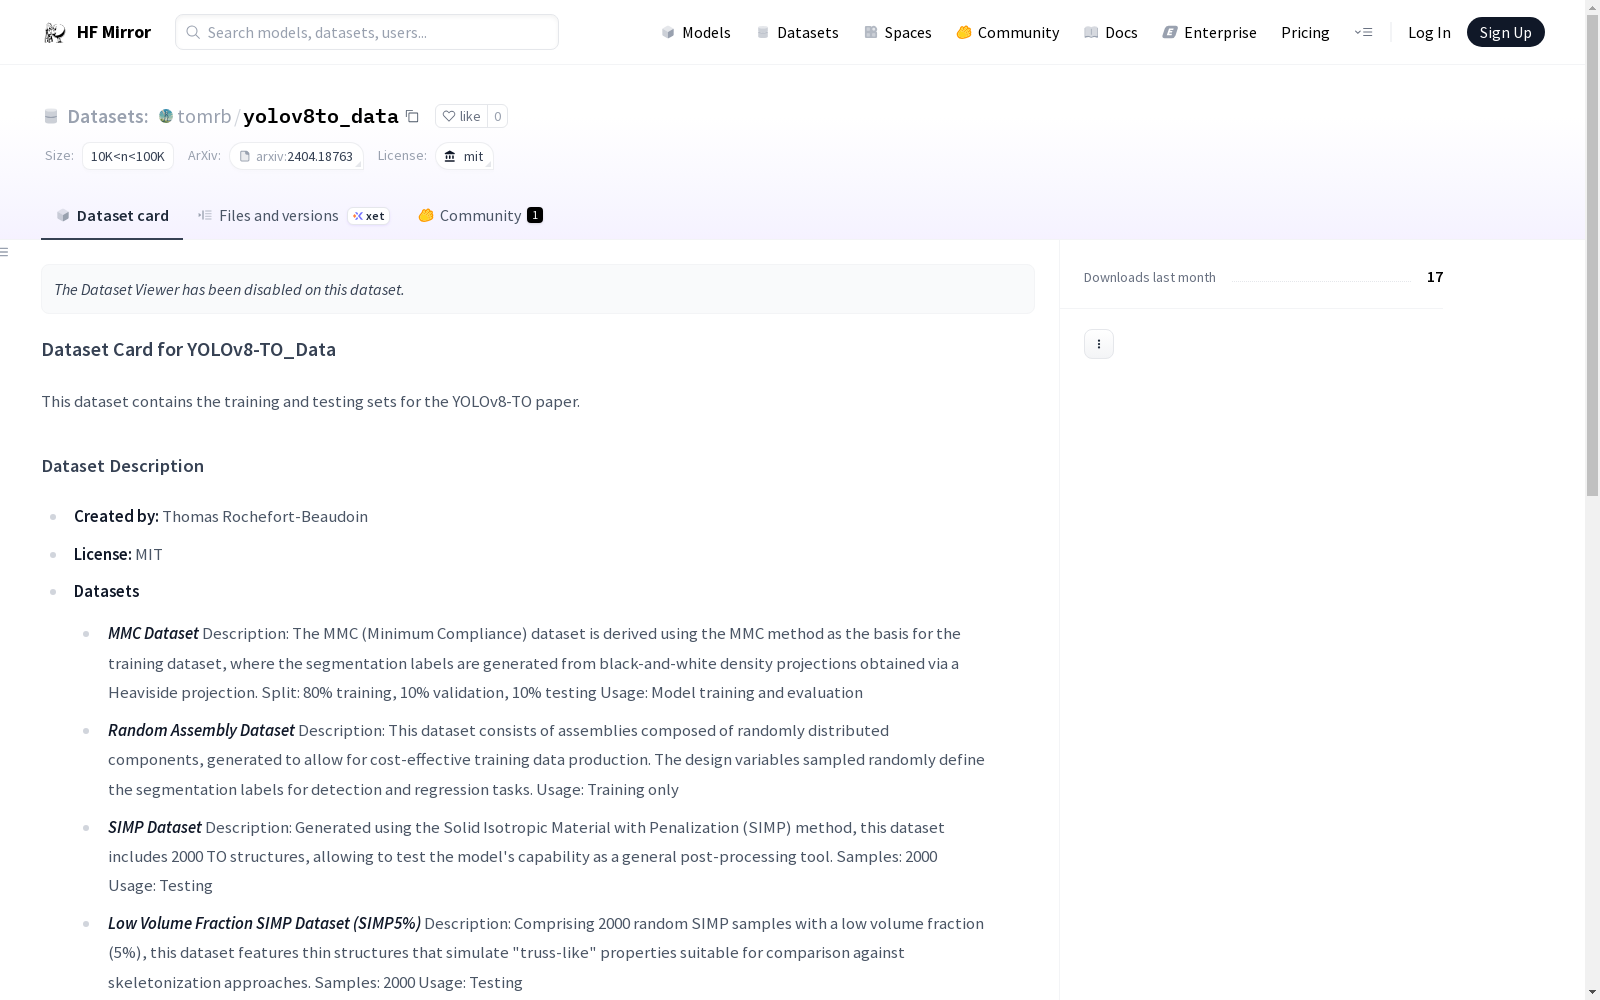Click the downloads count 17
Image resolution: width=1600 pixels, height=1000 pixels.
(x=1435, y=277)
